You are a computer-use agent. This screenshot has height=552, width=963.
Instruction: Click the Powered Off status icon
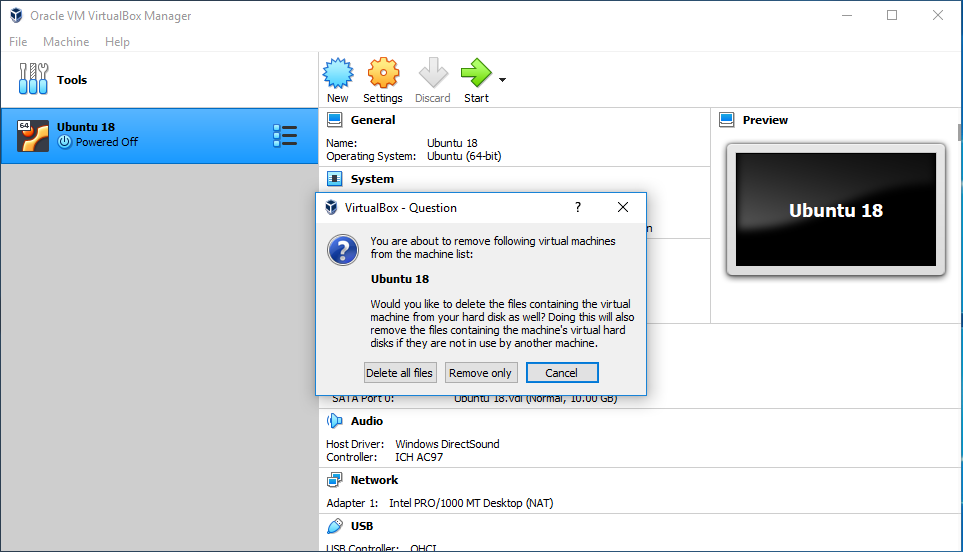pos(64,142)
